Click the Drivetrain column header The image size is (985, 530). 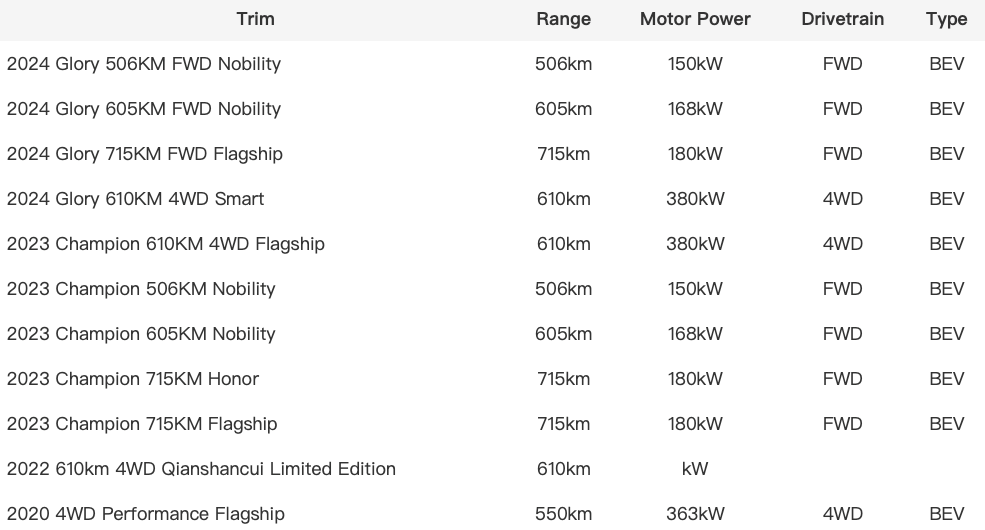point(842,19)
